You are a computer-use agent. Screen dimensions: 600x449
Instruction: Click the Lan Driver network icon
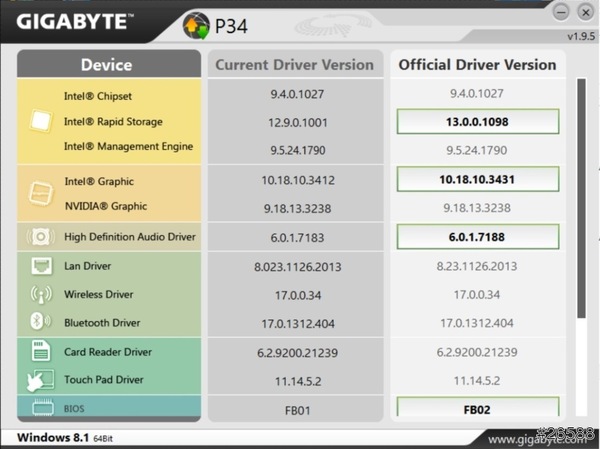pos(41,267)
